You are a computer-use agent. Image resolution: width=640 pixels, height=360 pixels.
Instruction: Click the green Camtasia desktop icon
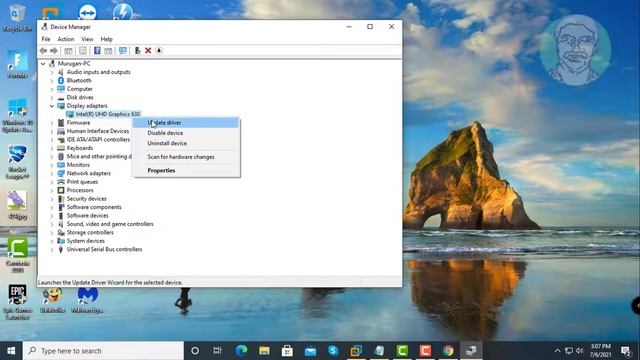(x=18, y=254)
